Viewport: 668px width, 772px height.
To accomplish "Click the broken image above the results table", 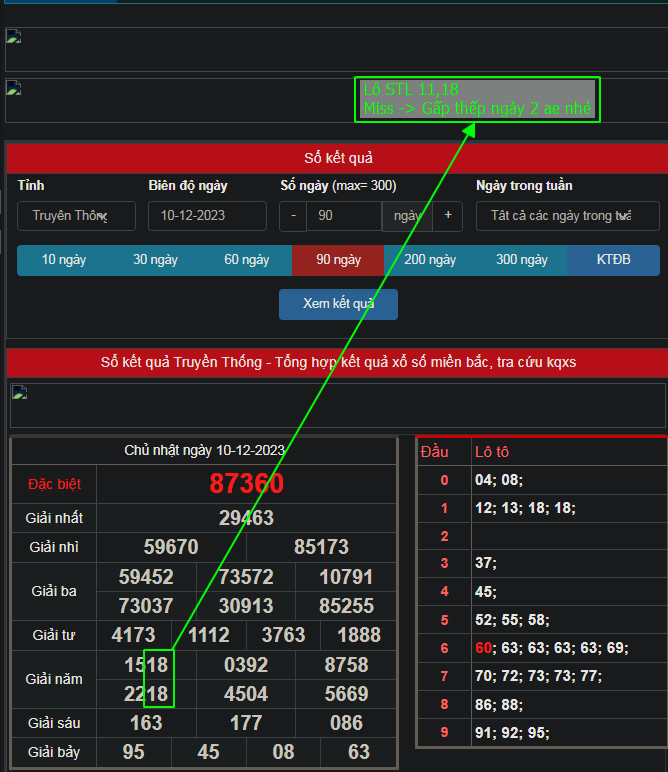I will [x=19, y=392].
